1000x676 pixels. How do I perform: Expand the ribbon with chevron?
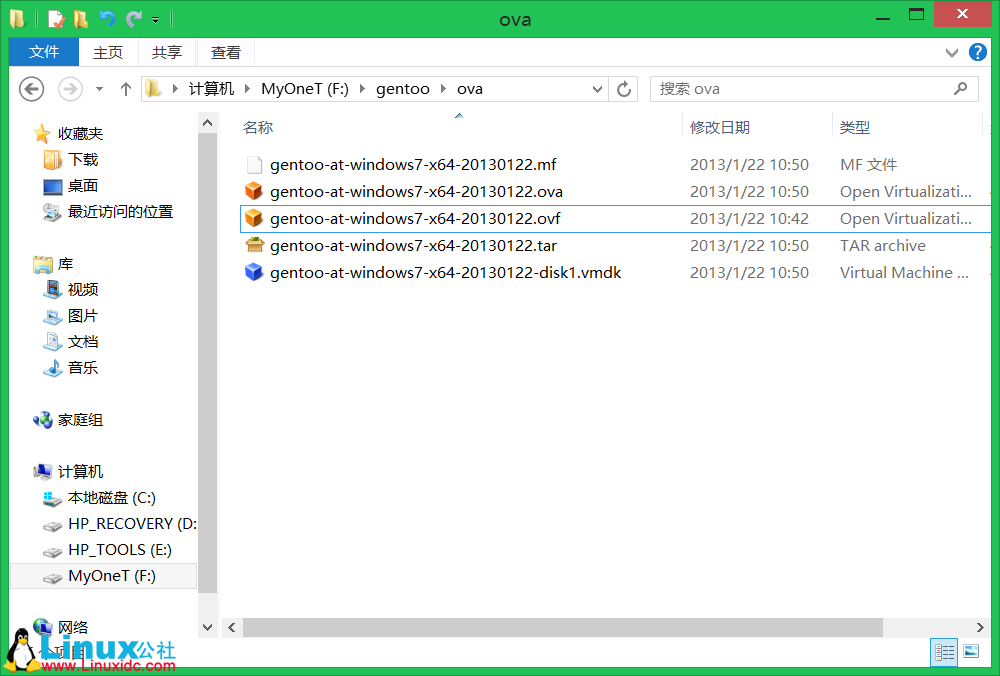pos(952,52)
